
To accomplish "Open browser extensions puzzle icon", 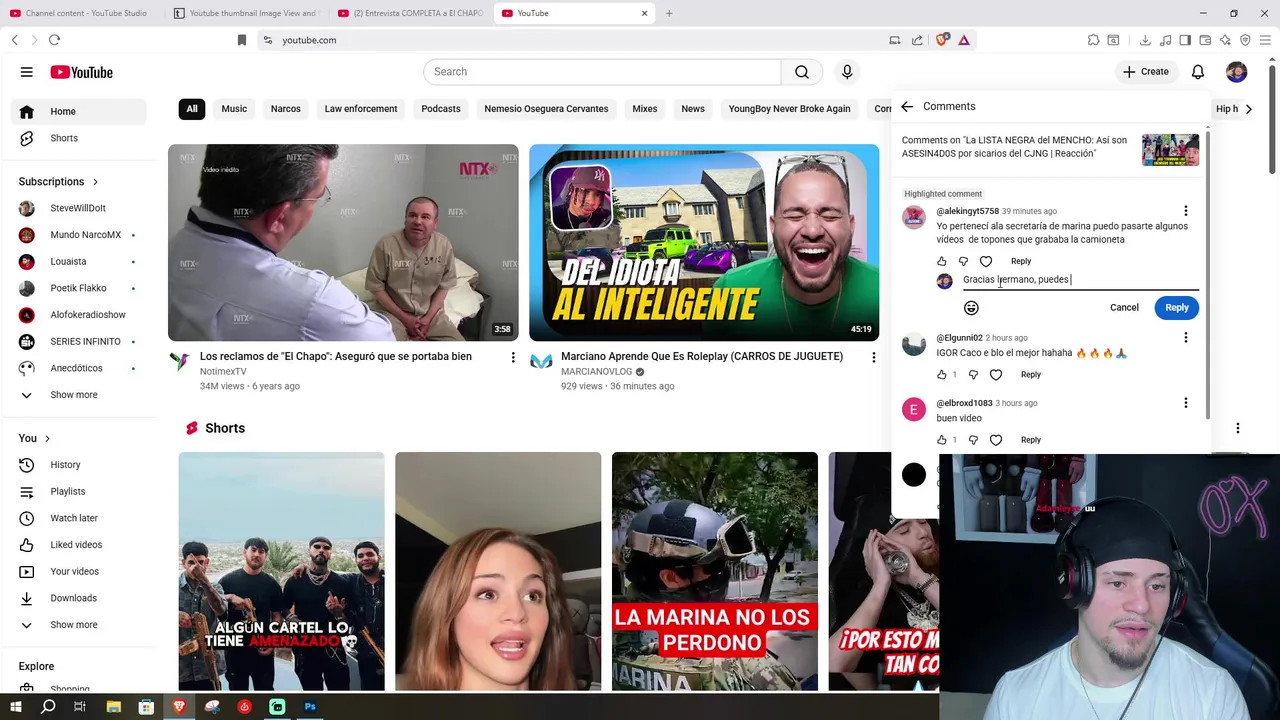I will [1093, 40].
